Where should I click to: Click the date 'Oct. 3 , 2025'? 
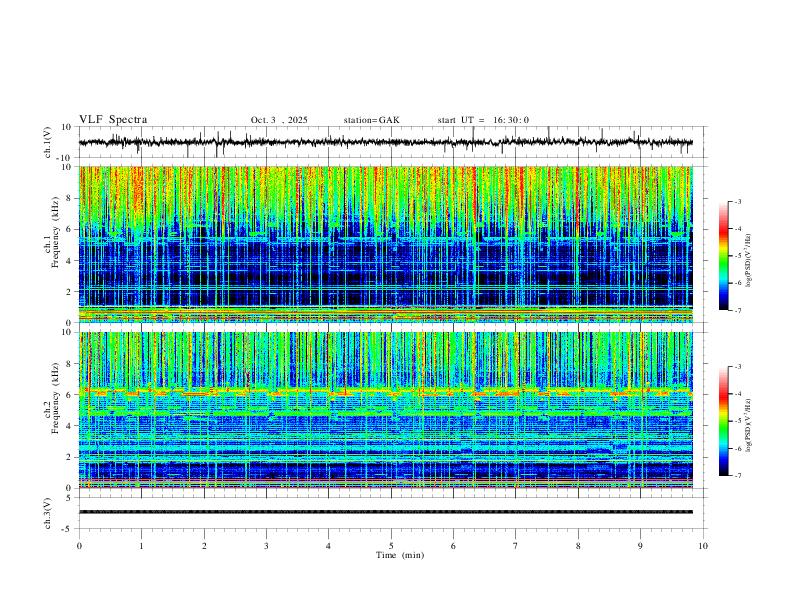pyautogui.click(x=279, y=120)
